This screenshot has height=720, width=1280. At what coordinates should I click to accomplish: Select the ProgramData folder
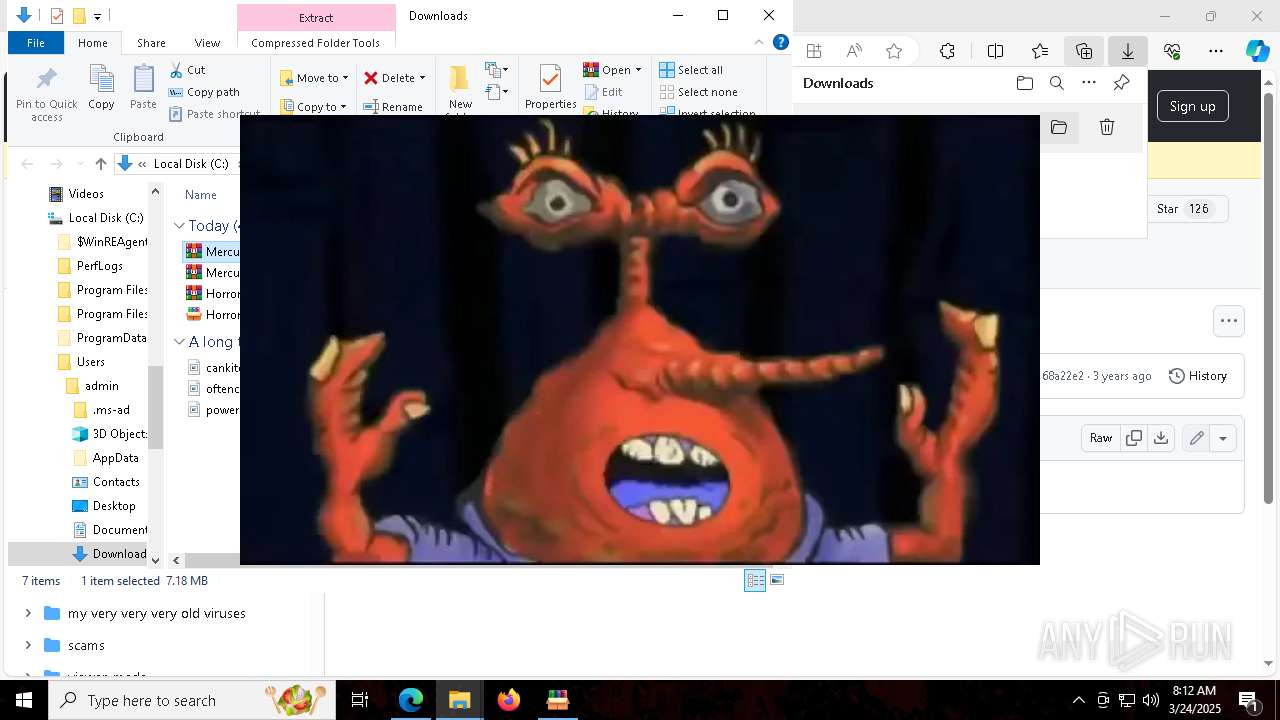coord(102,338)
